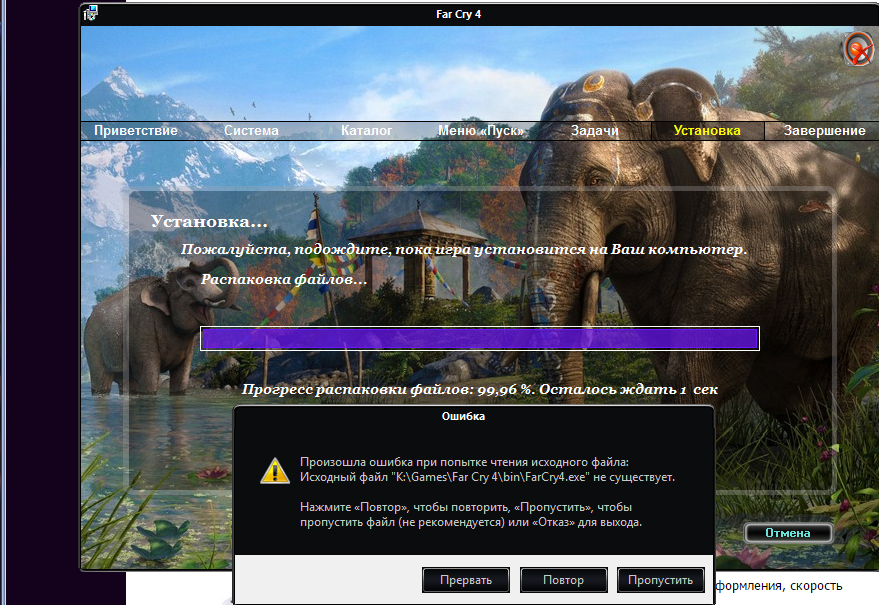Toggle the music mute icon at top right
Viewport: 879px width, 605px height.
[858, 49]
